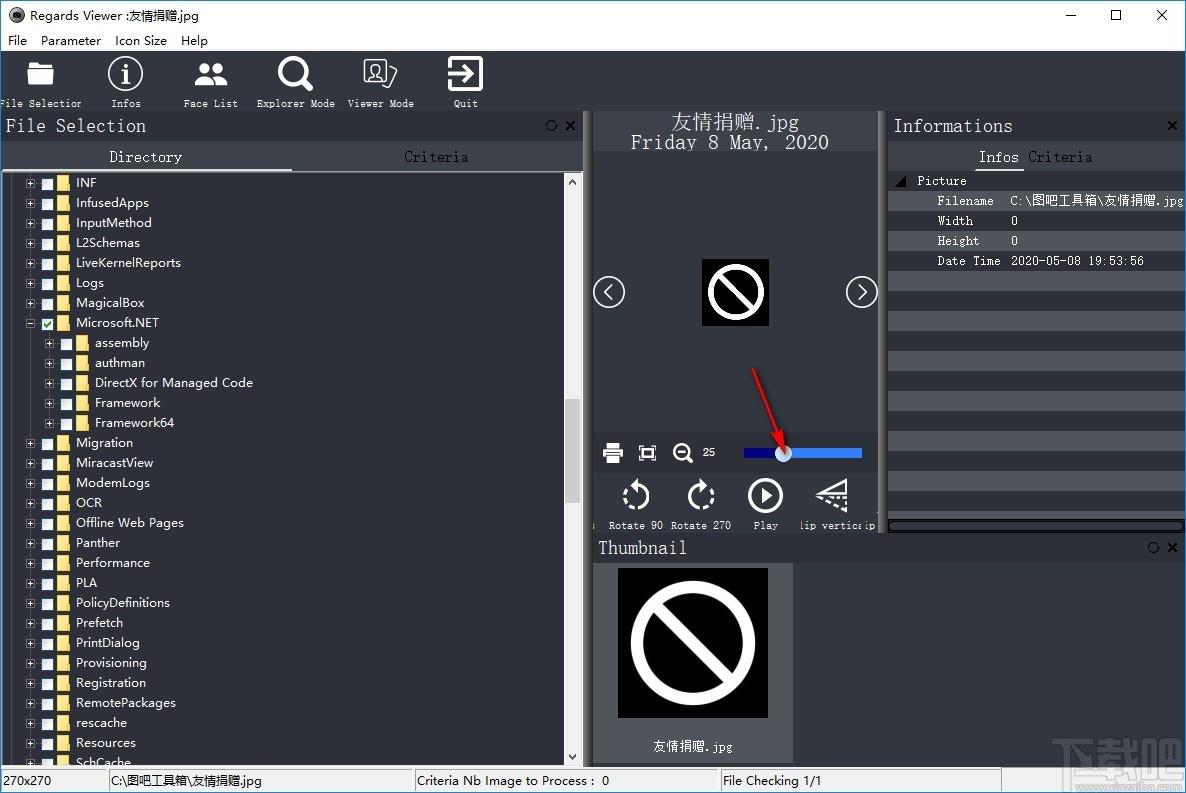Switch to Viewer Mode

(380, 74)
